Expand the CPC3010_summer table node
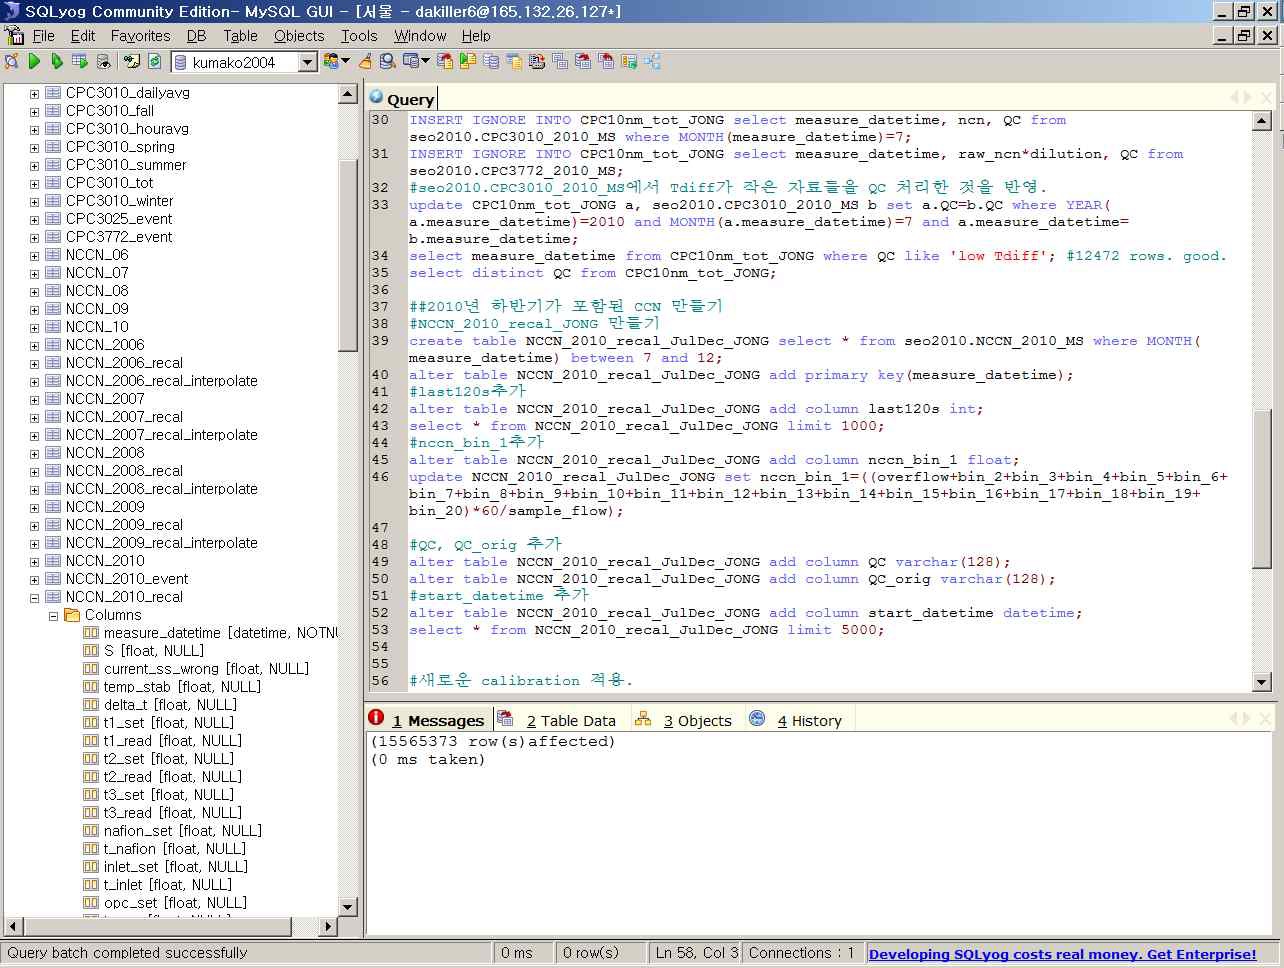 coord(34,165)
